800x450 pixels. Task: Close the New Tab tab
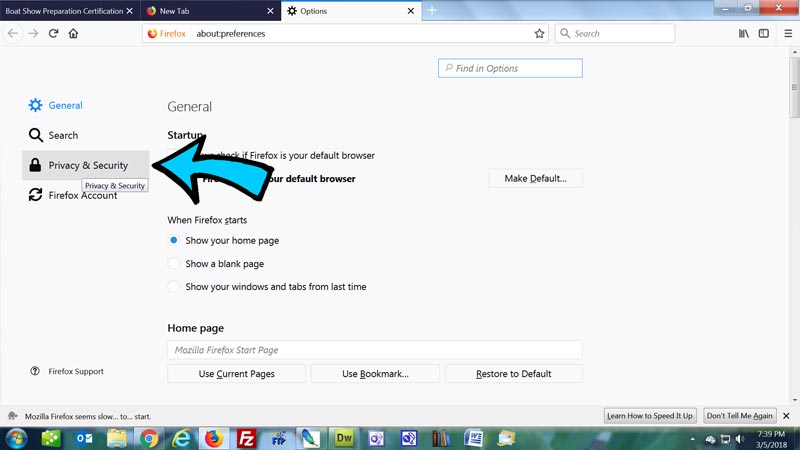tap(270, 11)
